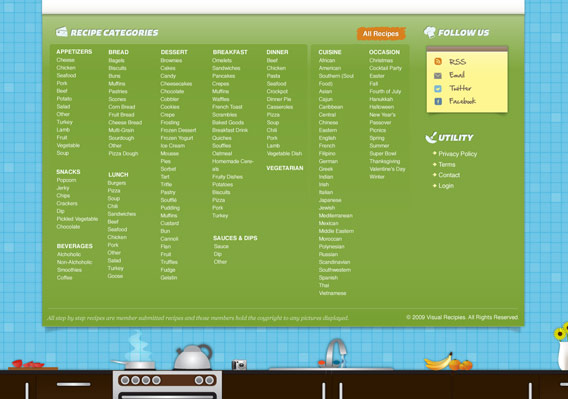Open Thanksgiving under Occasion

pyautogui.click(x=385, y=161)
